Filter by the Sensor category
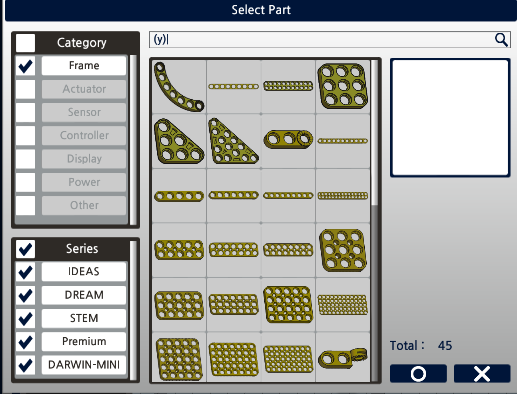This screenshot has width=517, height=396. coord(84,112)
